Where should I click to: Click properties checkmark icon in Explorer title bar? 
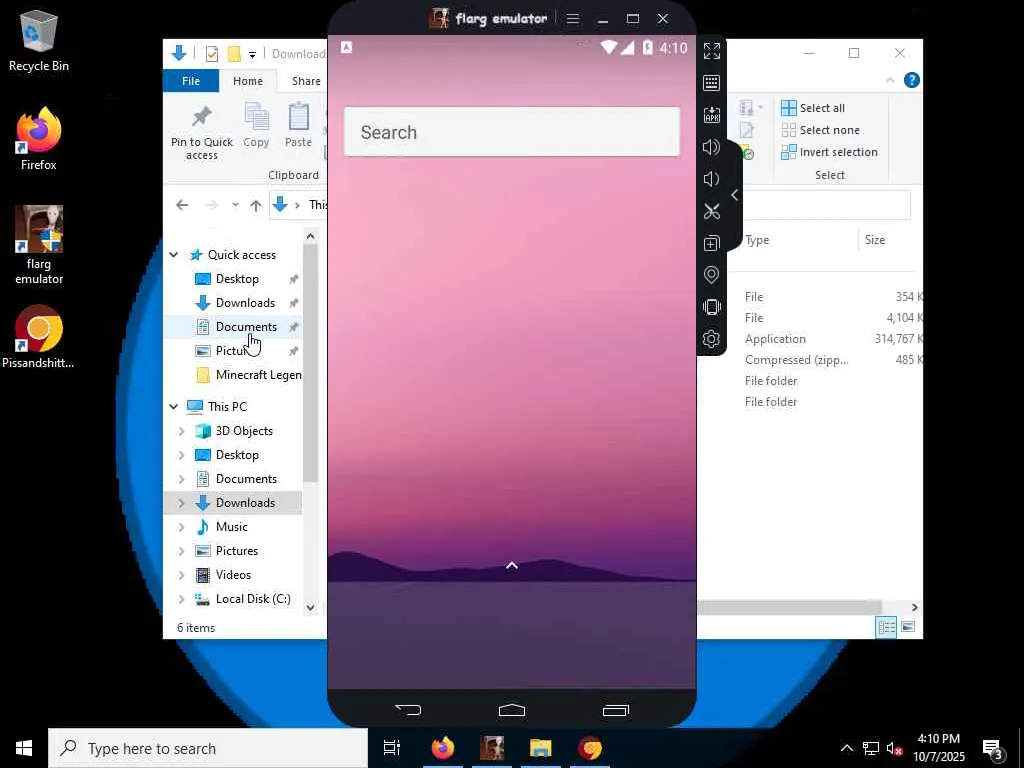click(212, 54)
